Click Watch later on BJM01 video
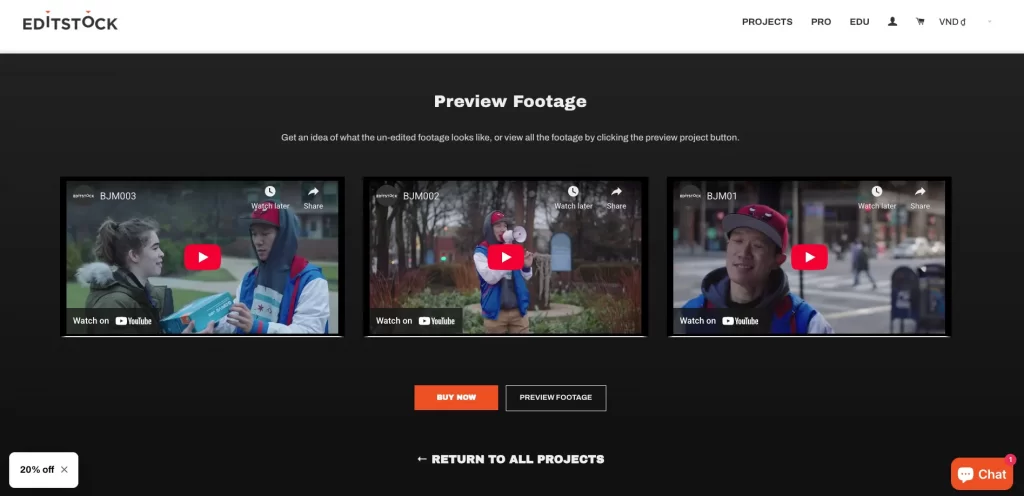 click(x=876, y=197)
